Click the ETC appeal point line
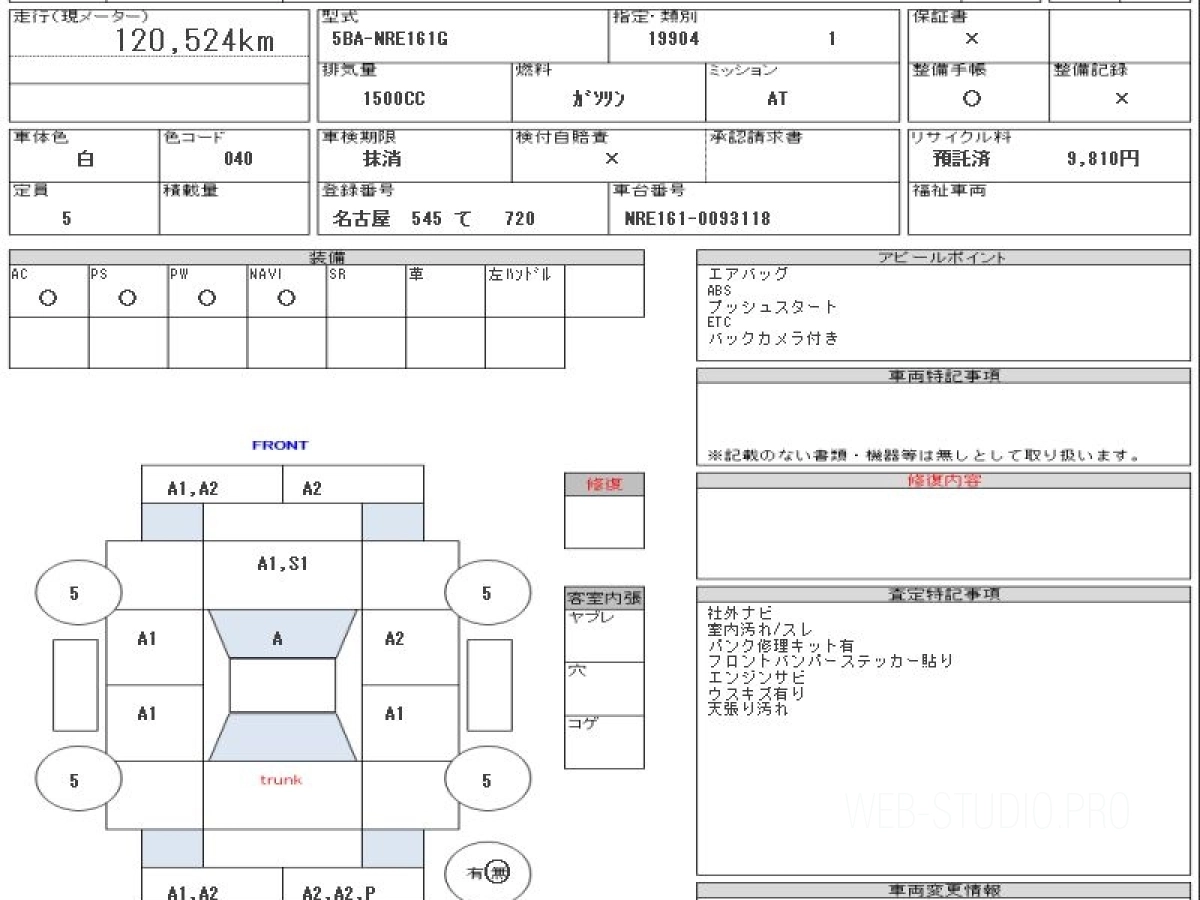Viewport: 1200px width, 900px height. tap(719, 323)
